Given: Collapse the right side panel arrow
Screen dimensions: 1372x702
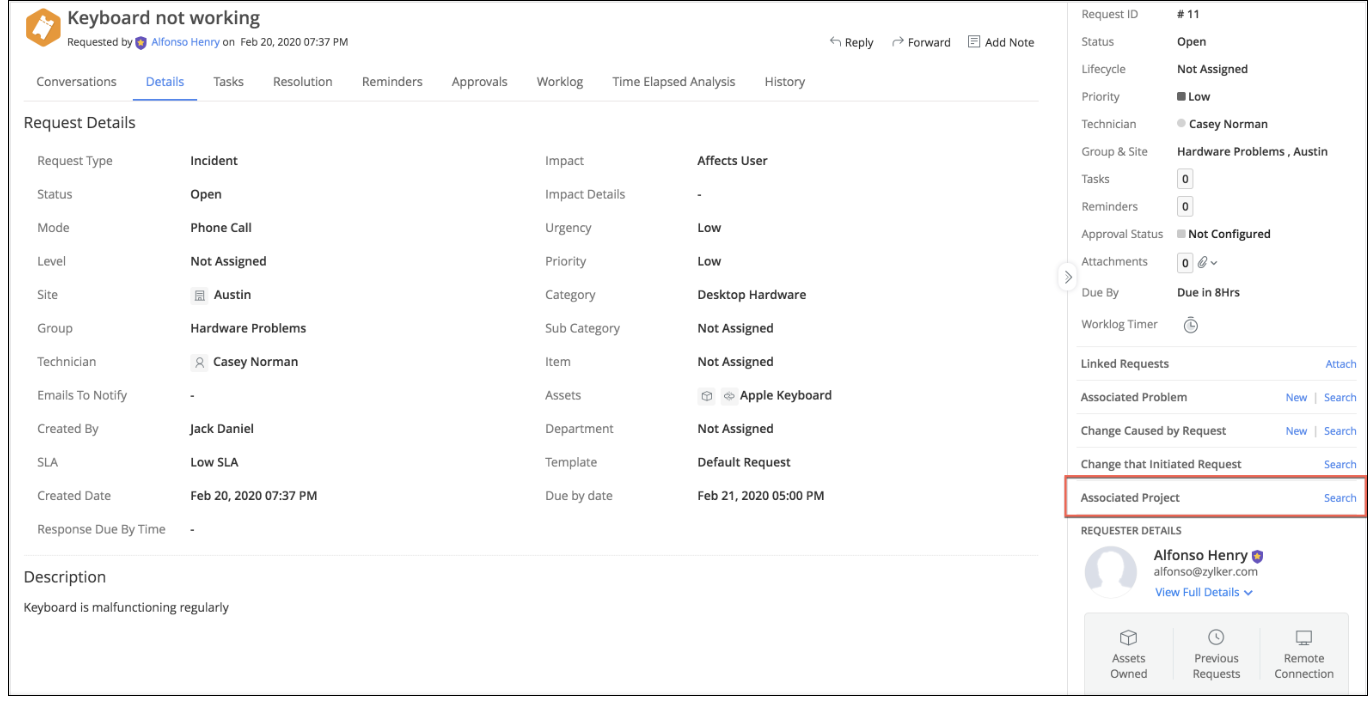Looking at the screenshot, I should [1067, 277].
